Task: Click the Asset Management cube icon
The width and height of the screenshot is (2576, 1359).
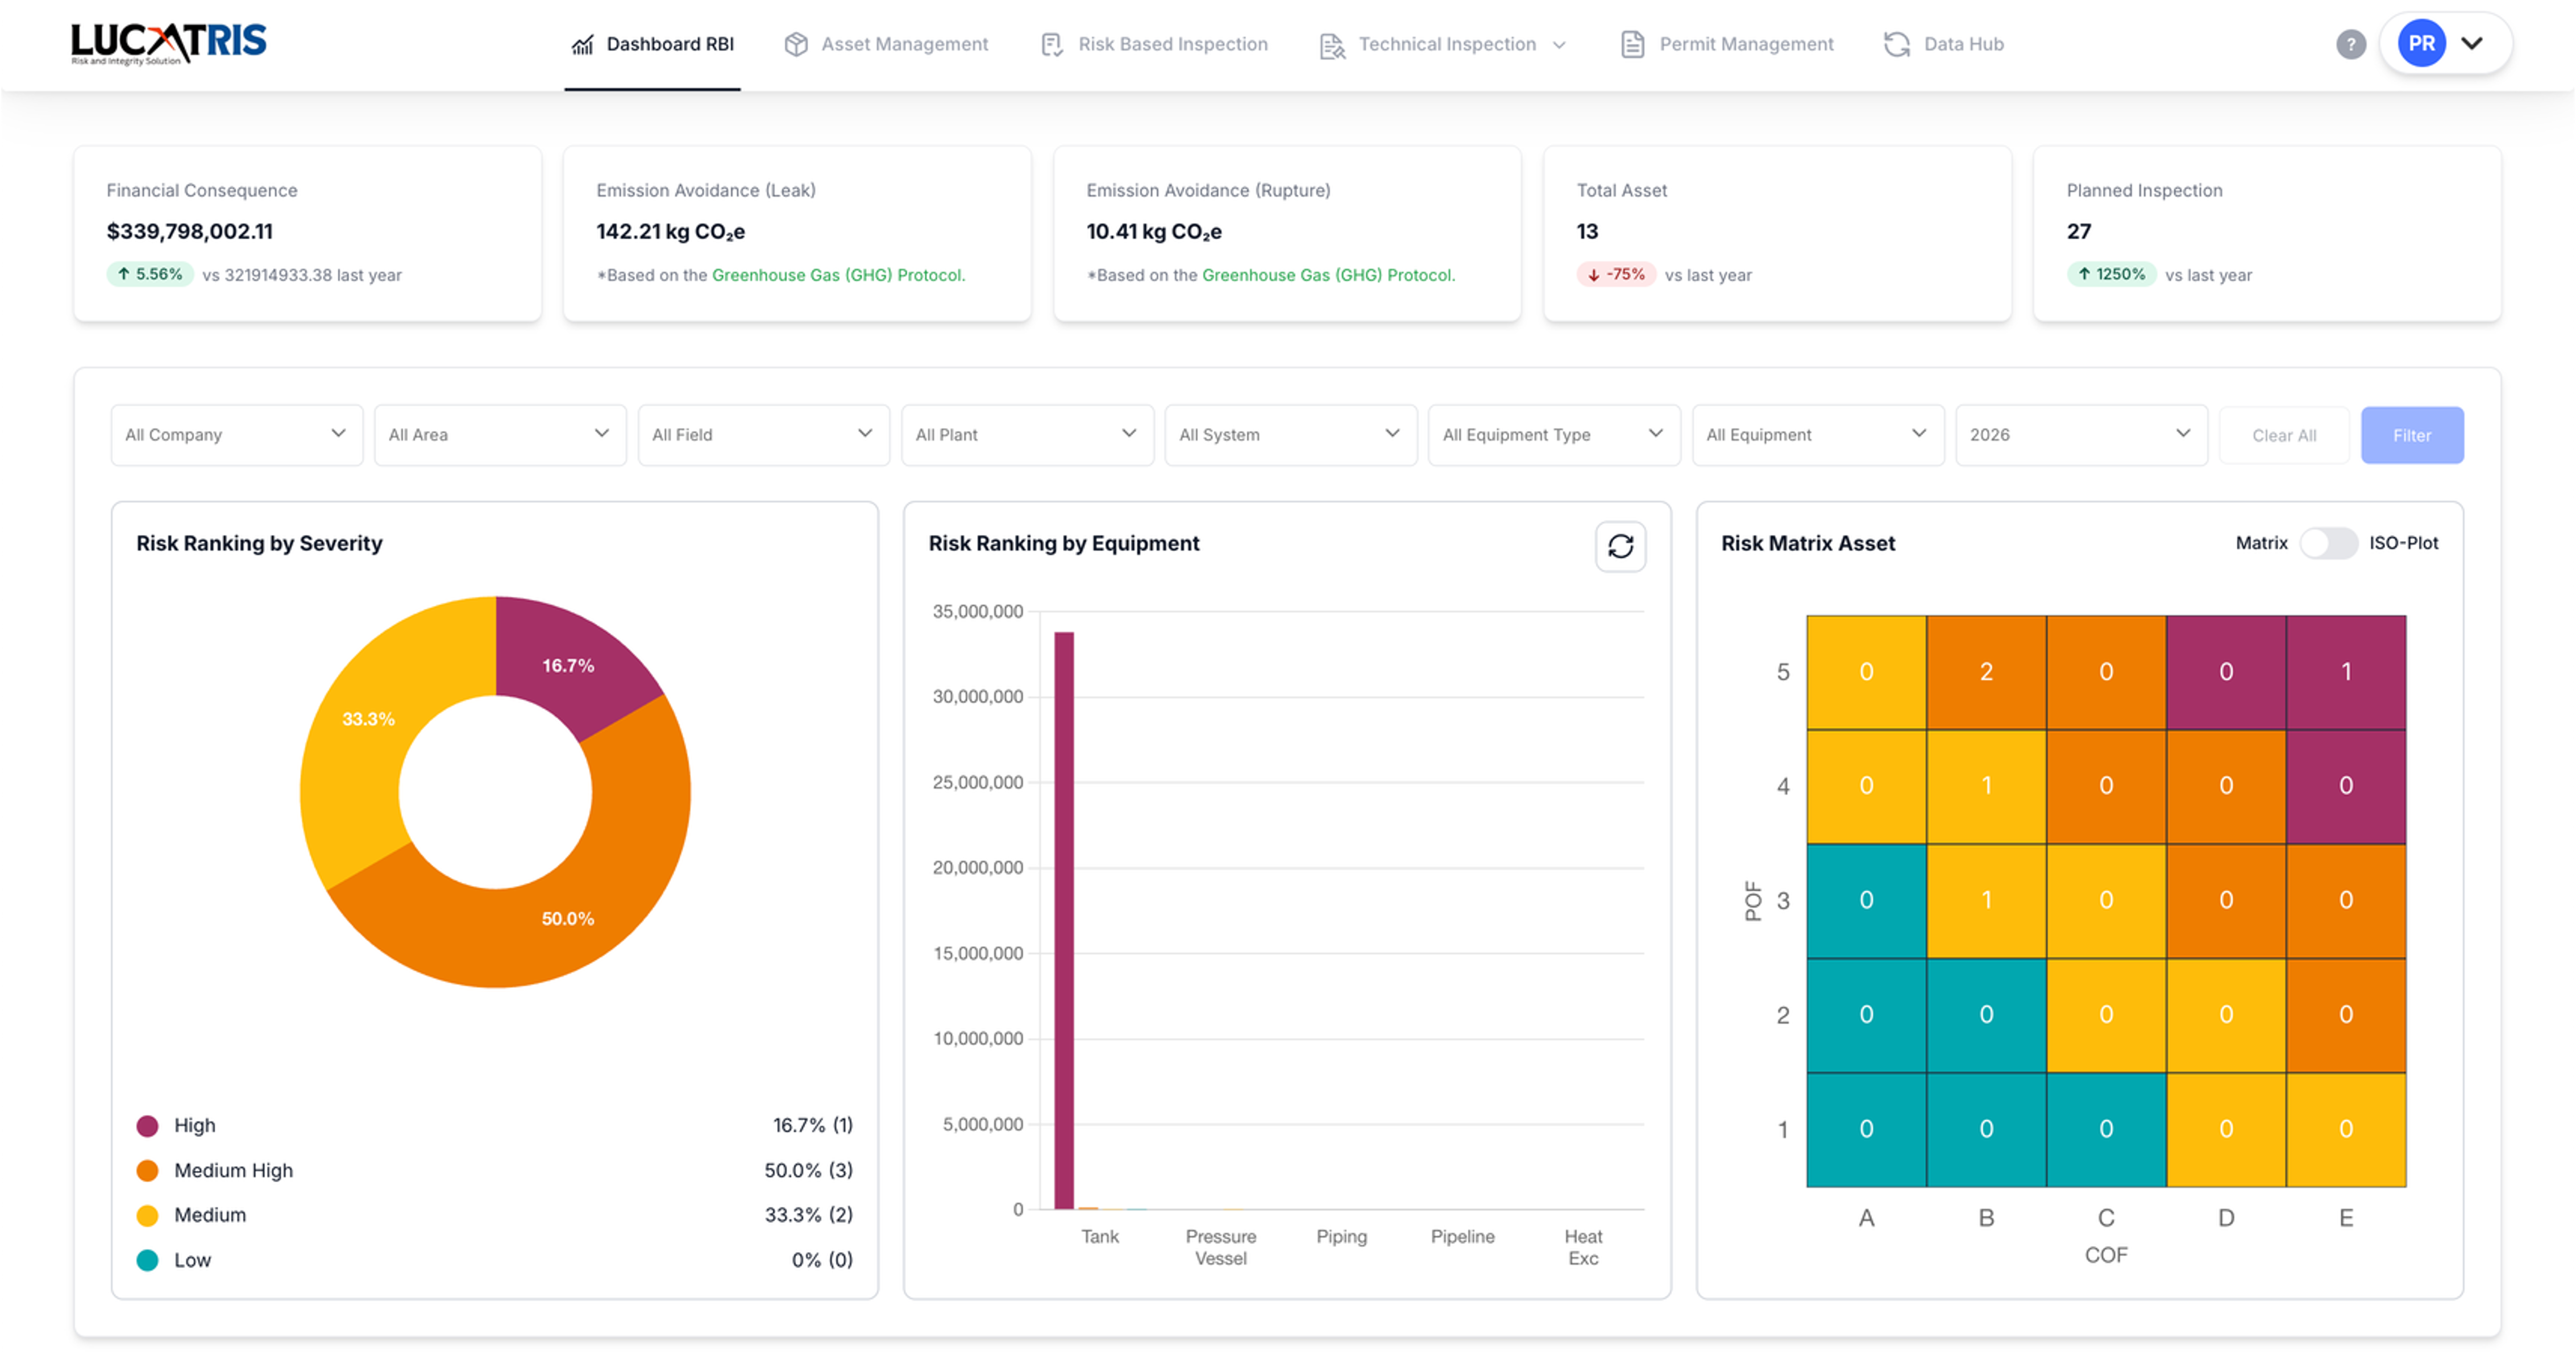Action: [x=796, y=45]
